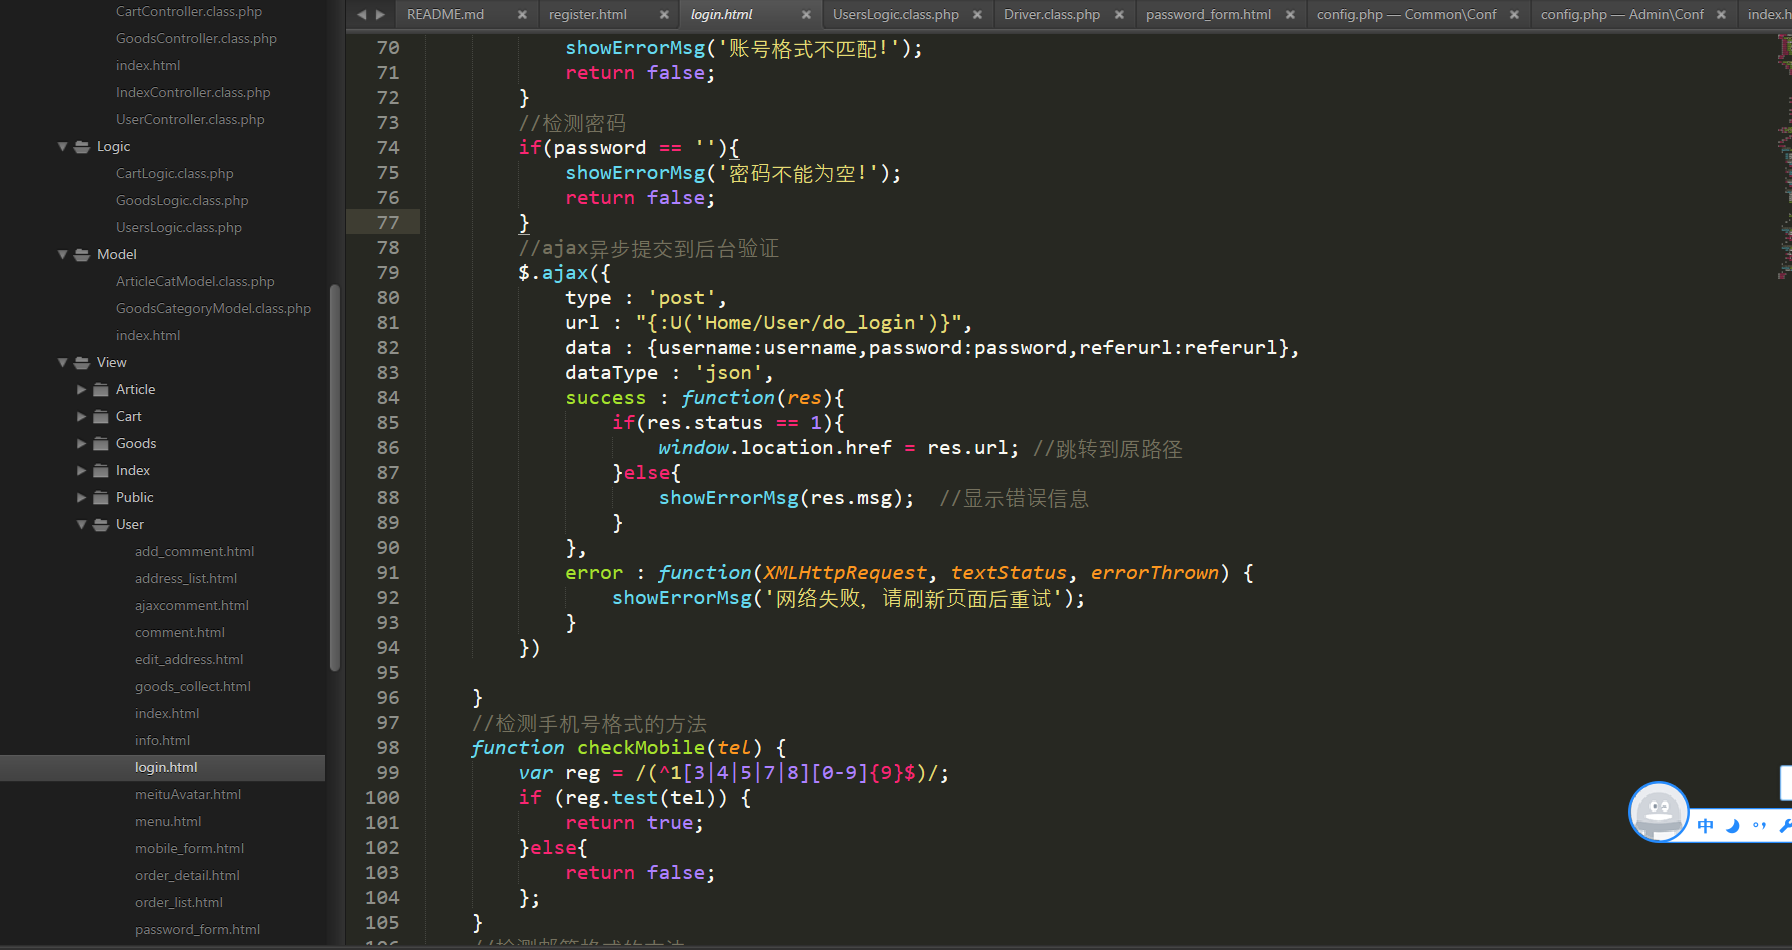Click the Article folder icon

tap(101, 389)
